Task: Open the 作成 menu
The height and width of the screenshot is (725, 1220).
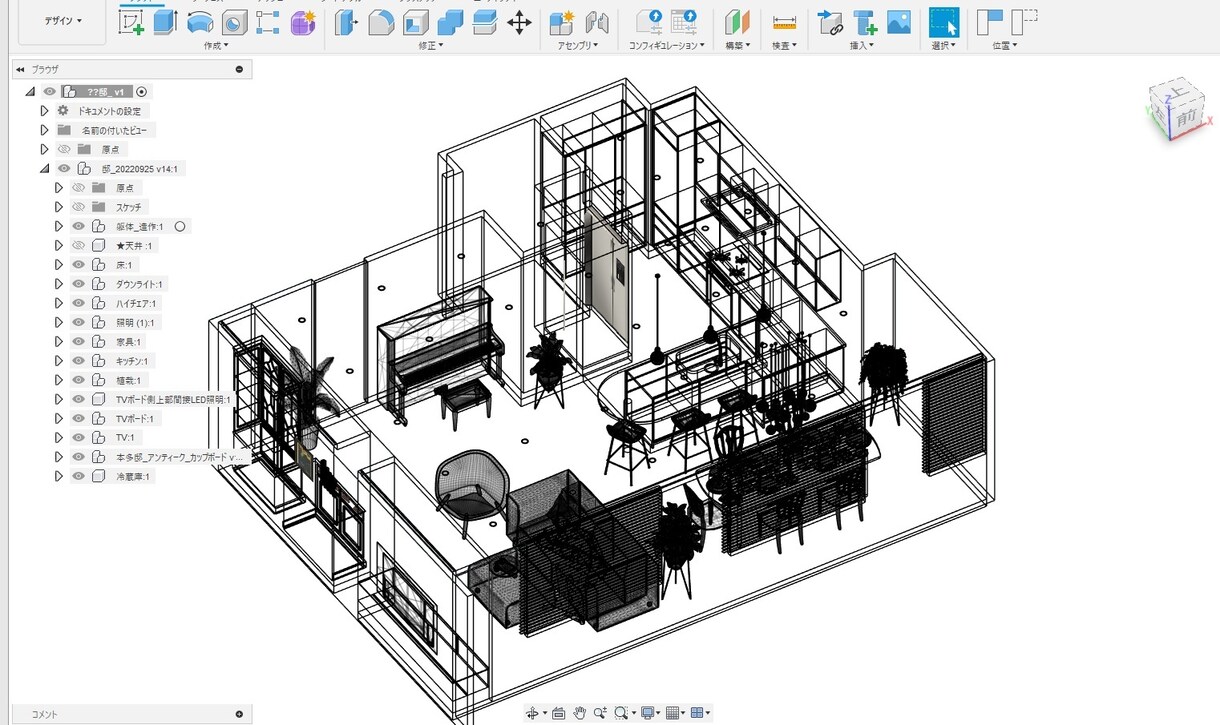Action: [x=215, y=46]
